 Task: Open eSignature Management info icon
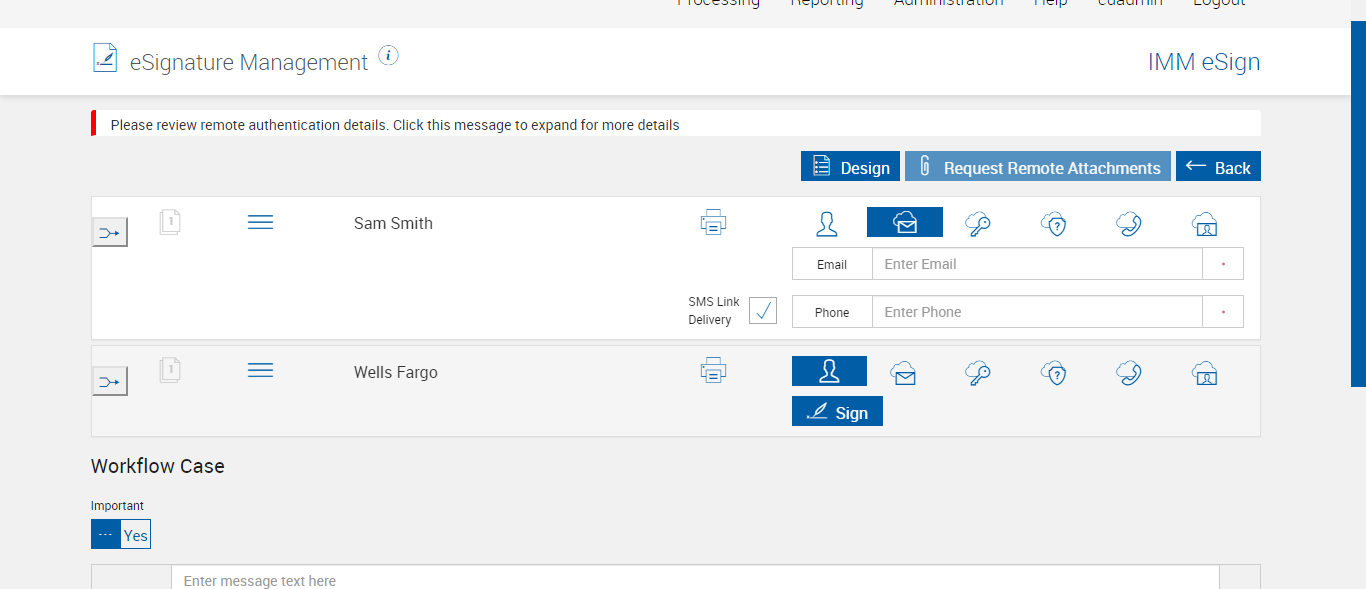pyautogui.click(x=389, y=55)
